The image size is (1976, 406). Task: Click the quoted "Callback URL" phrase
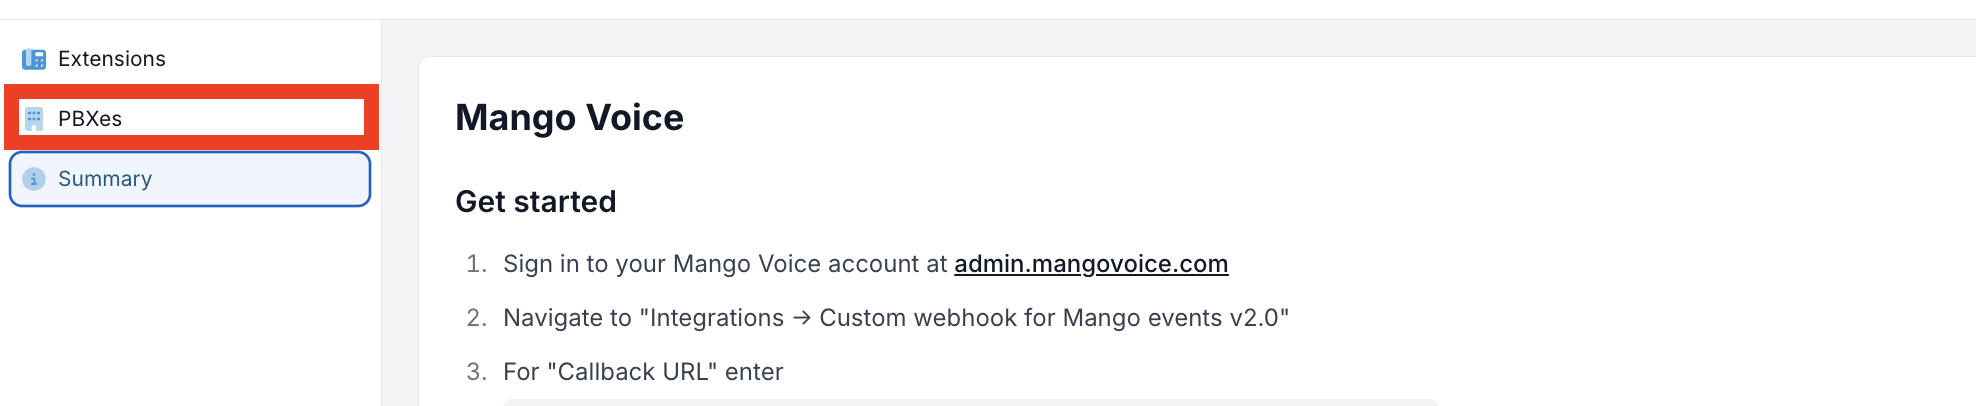633,372
